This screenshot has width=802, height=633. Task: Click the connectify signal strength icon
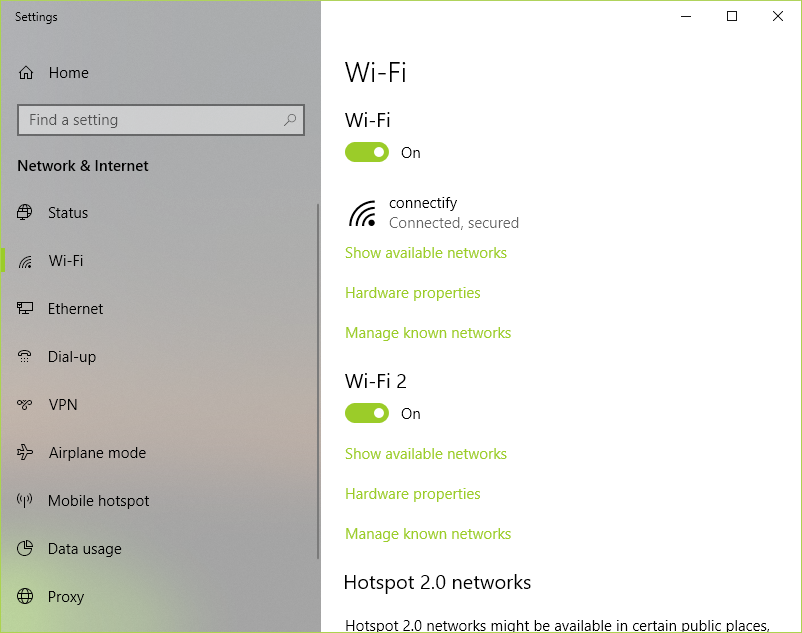tap(360, 211)
